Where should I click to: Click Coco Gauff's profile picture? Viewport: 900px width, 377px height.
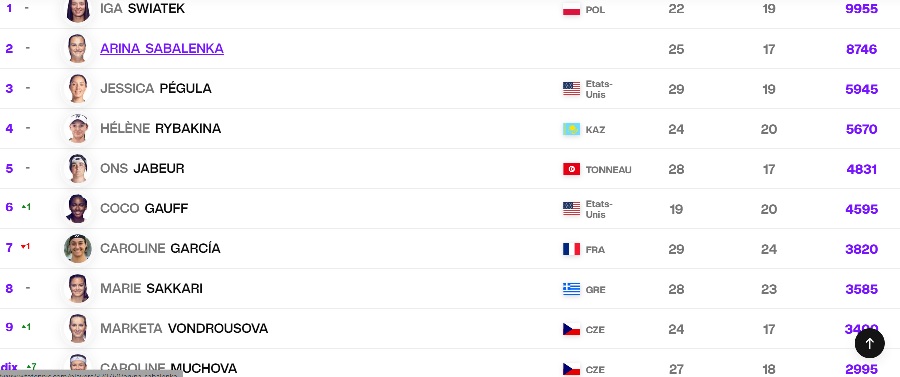[77, 208]
